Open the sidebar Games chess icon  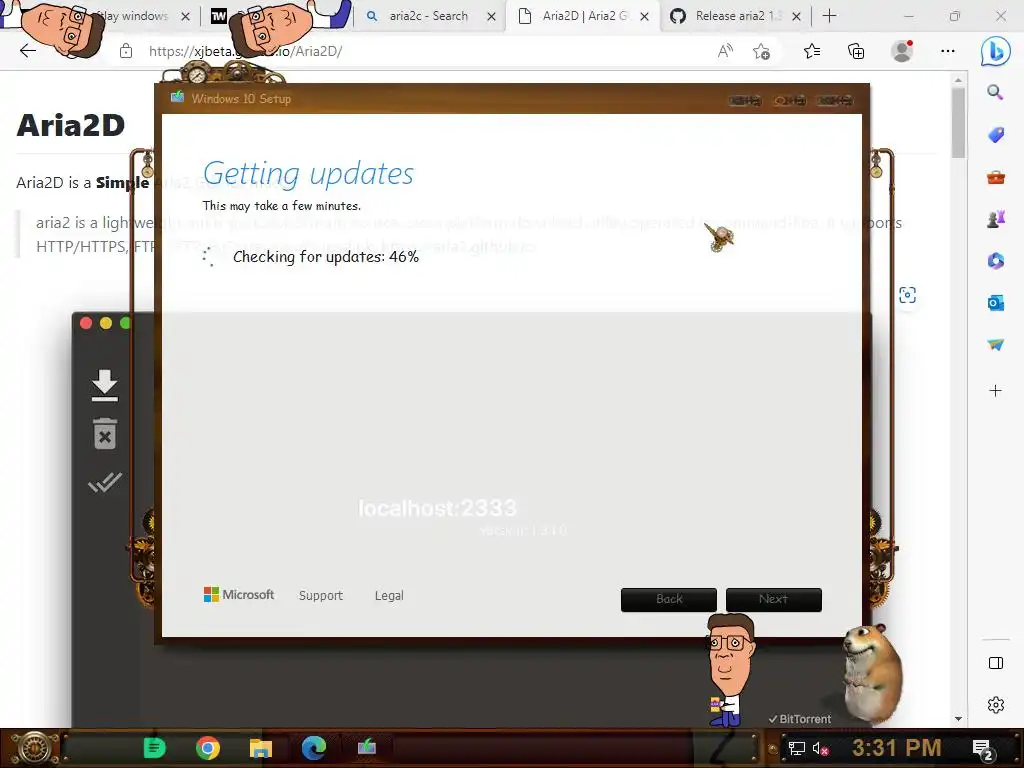click(x=995, y=219)
